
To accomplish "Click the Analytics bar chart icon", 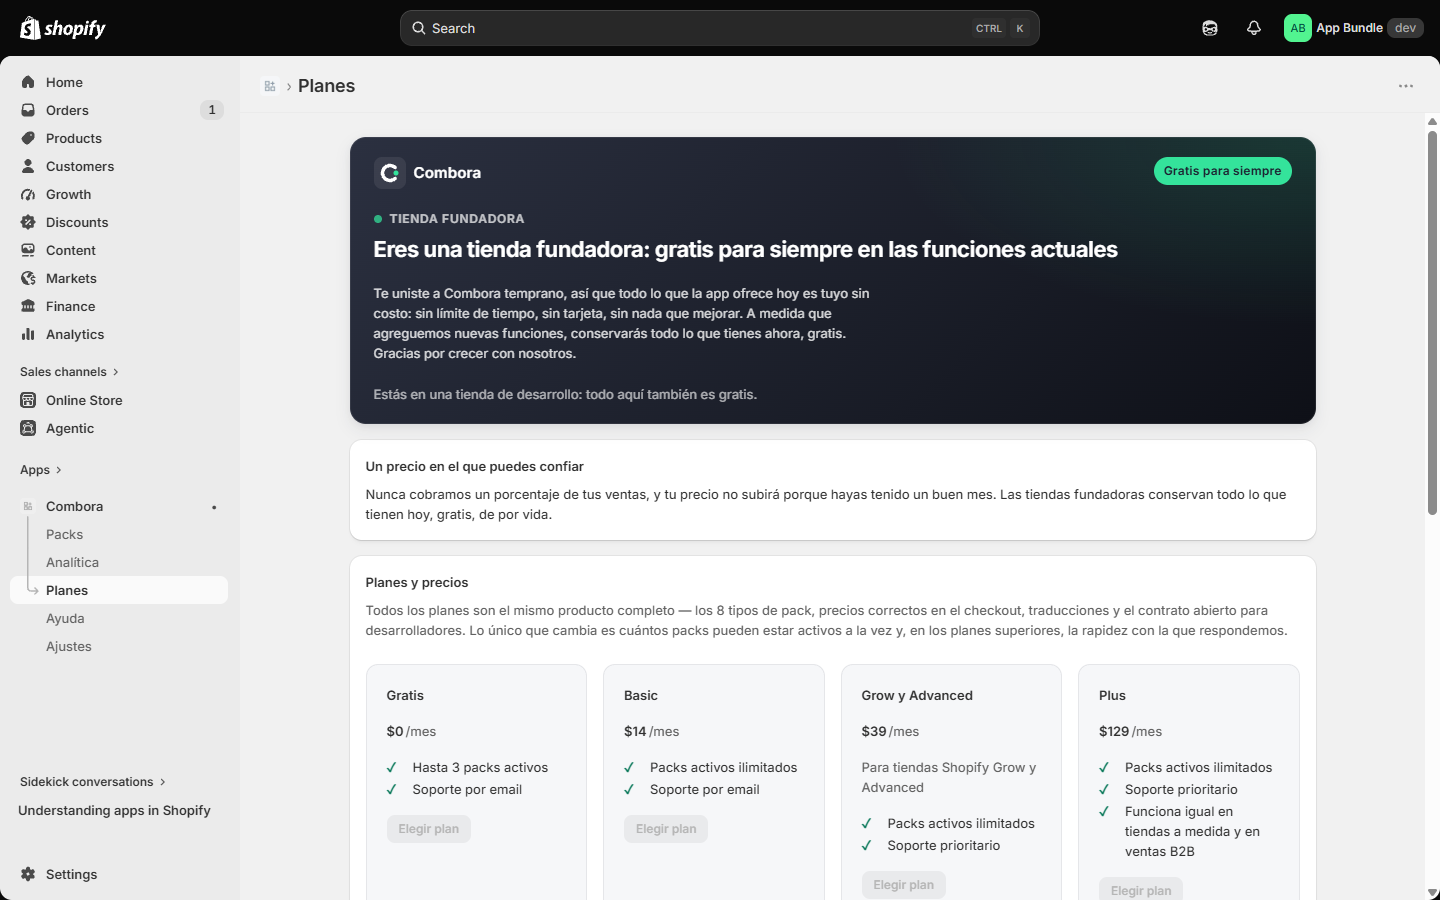I will pos(28,334).
